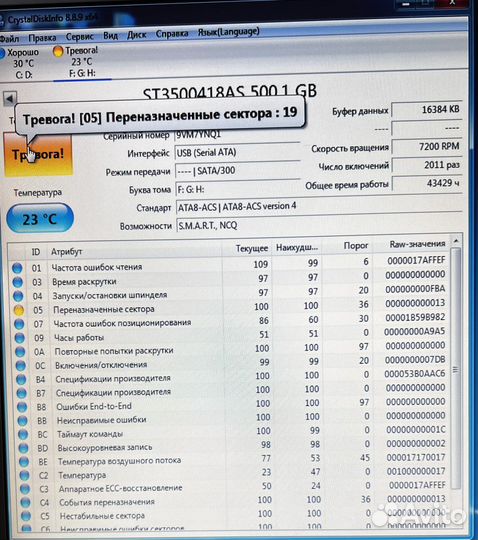Image resolution: width=478 pixels, height=540 pixels.
Task: Open the Диск menu
Action: [136, 35]
